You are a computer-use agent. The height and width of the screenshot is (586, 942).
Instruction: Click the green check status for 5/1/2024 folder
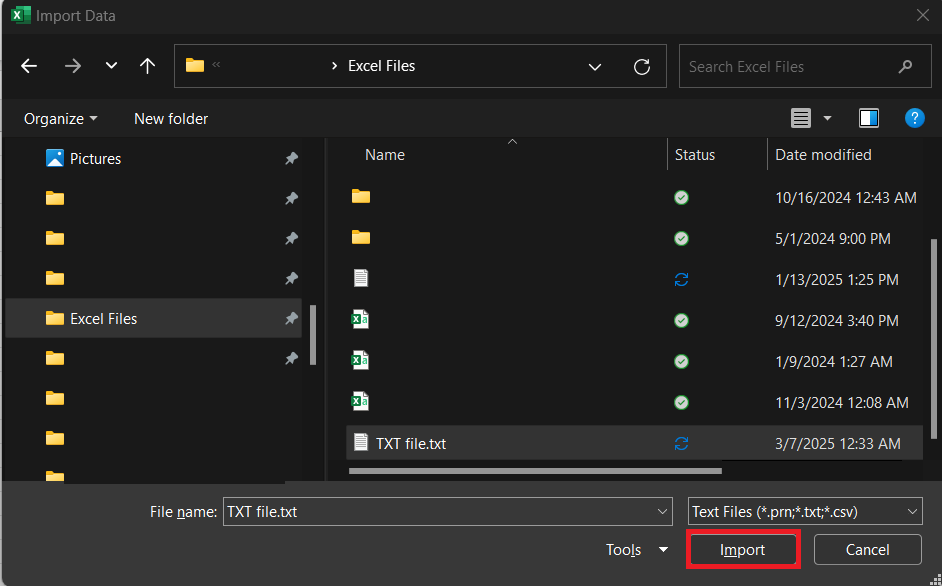(x=681, y=239)
